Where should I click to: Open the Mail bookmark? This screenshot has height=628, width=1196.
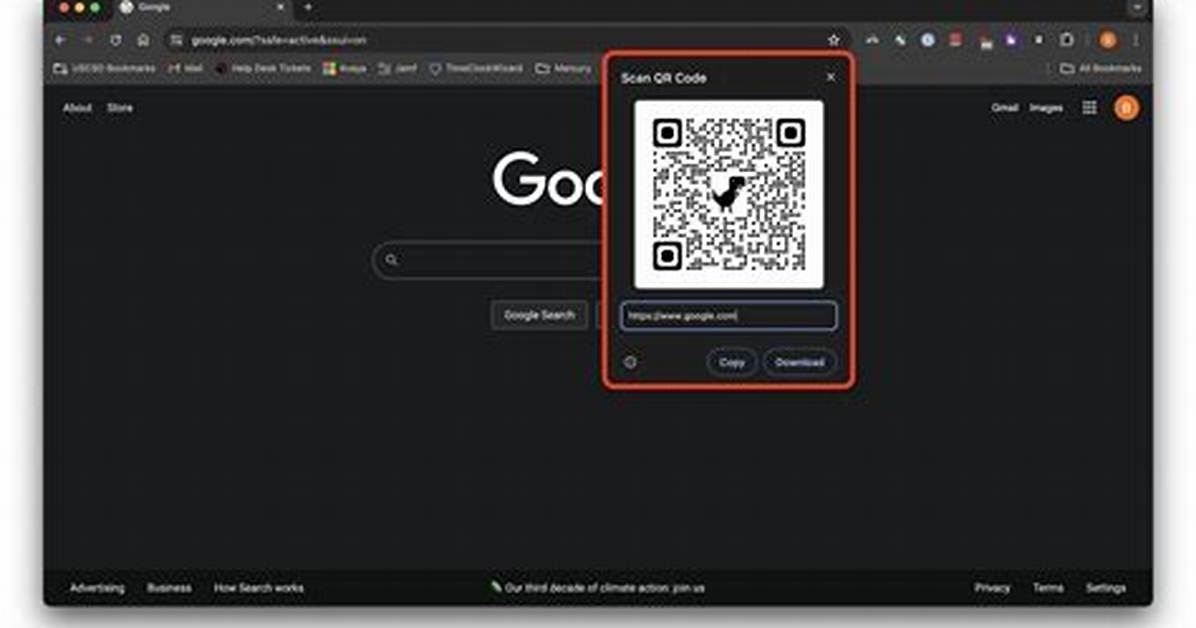click(x=185, y=68)
